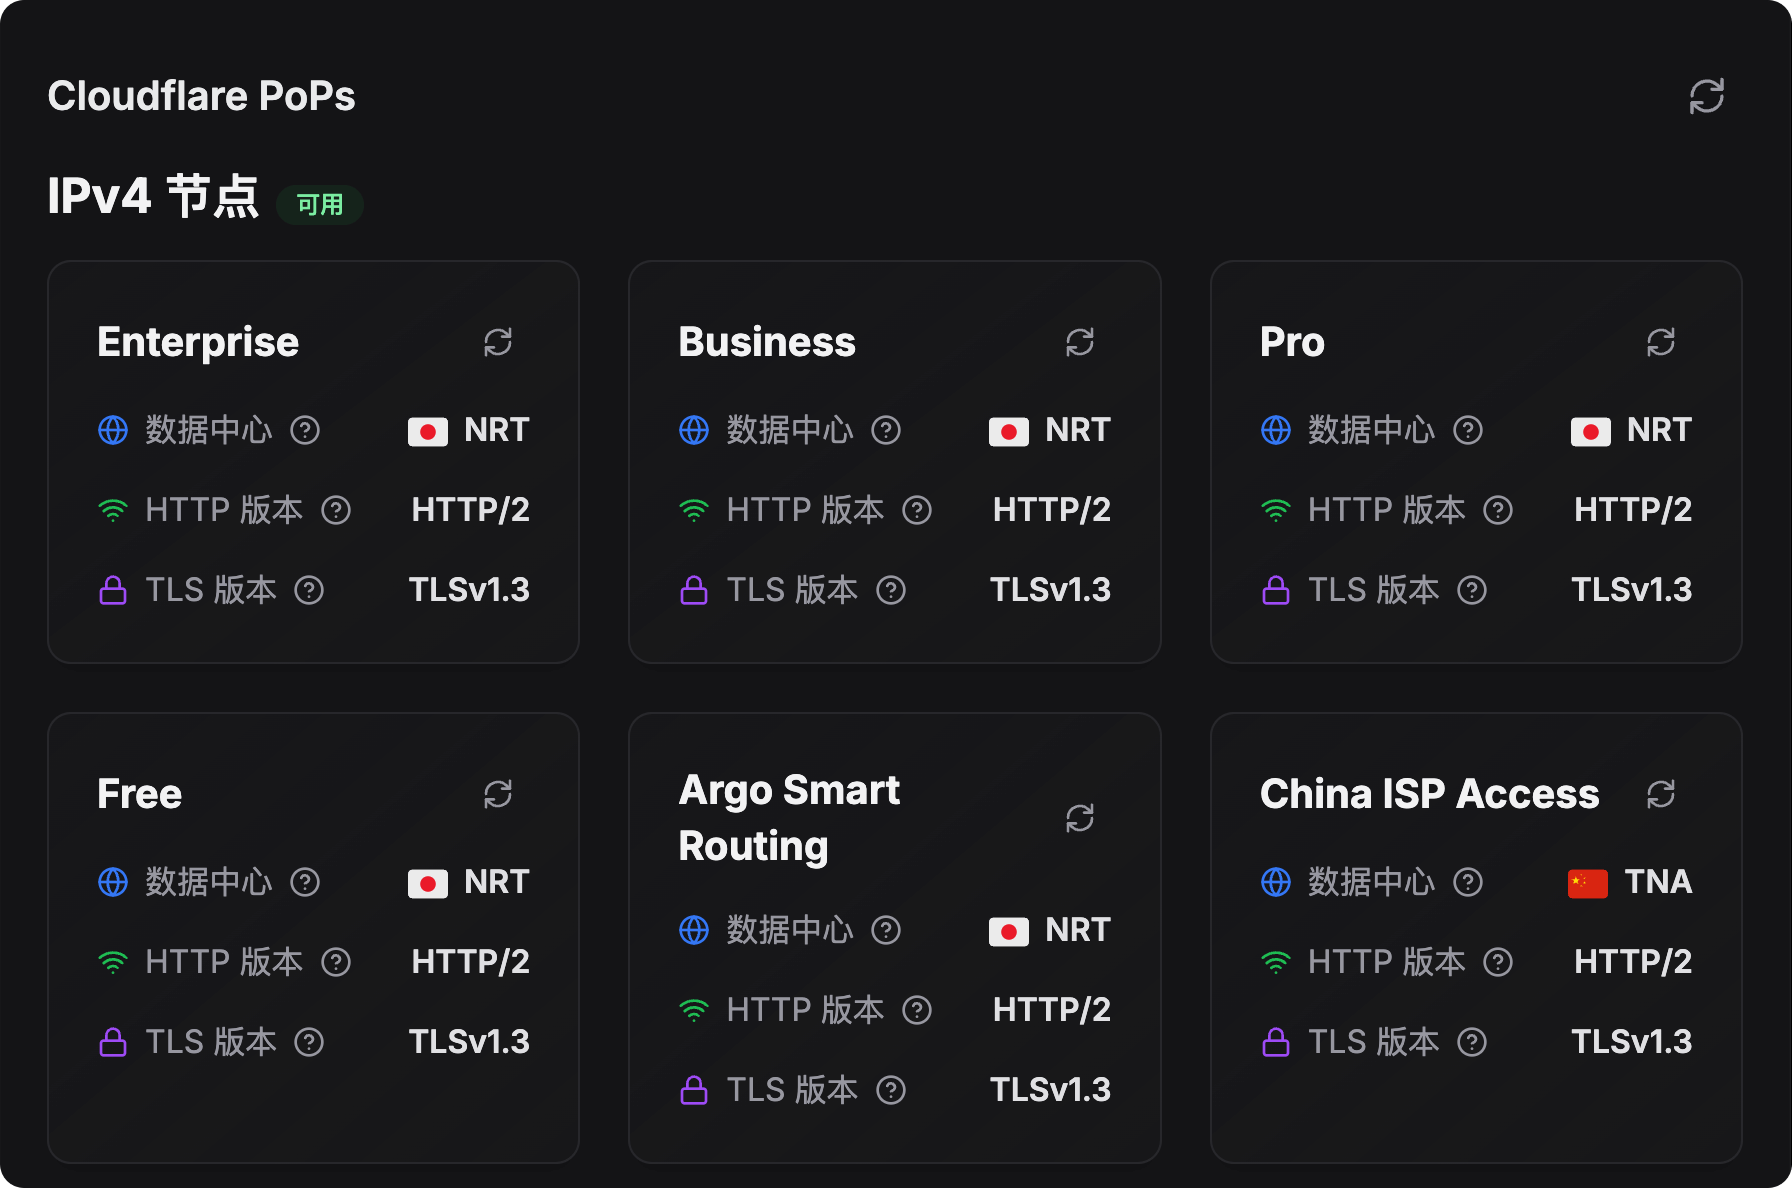Show help for Argo TLS 版本
The height and width of the screenshot is (1188, 1792).
pyautogui.click(x=891, y=1090)
